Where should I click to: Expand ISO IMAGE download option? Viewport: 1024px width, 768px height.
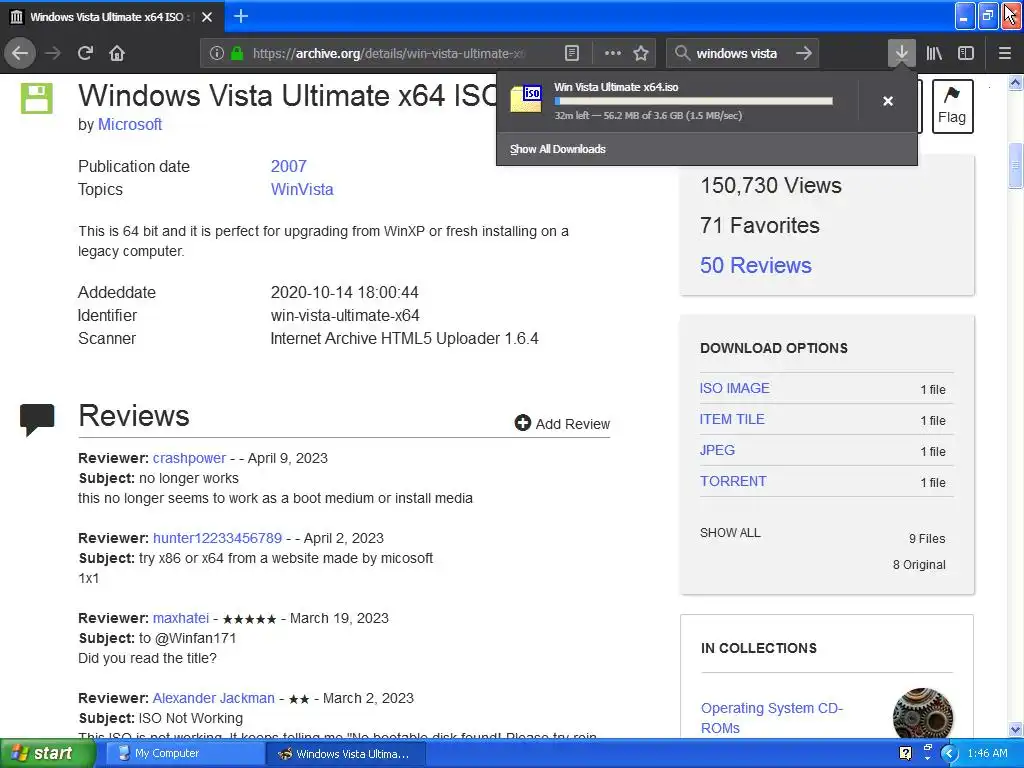pos(735,388)
